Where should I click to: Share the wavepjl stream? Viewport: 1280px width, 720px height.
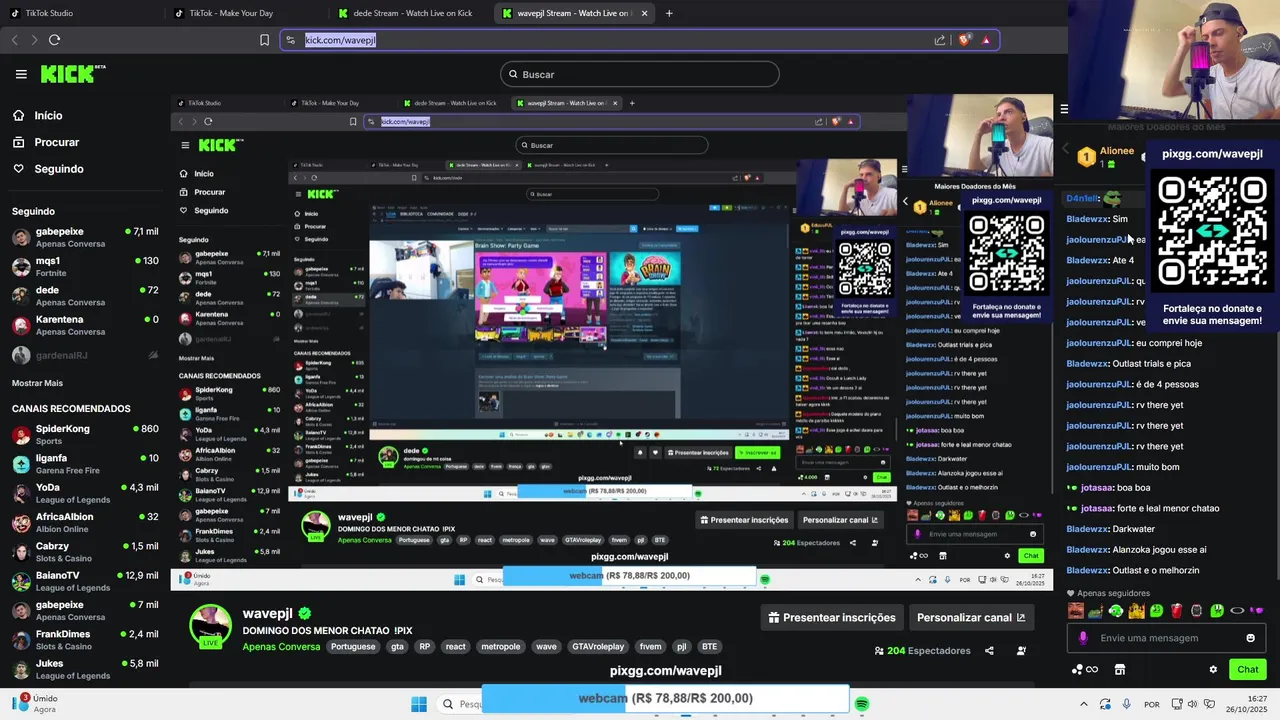coord(989,651)
